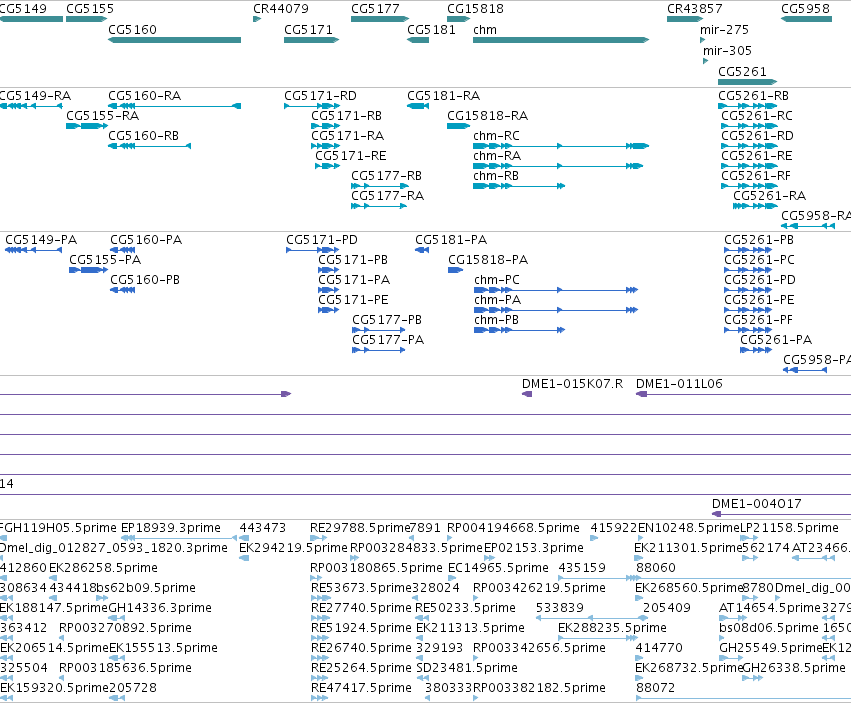The image size is (851, 703).
Task: Select protein CG5177-PB
Action: pos(379,330)
